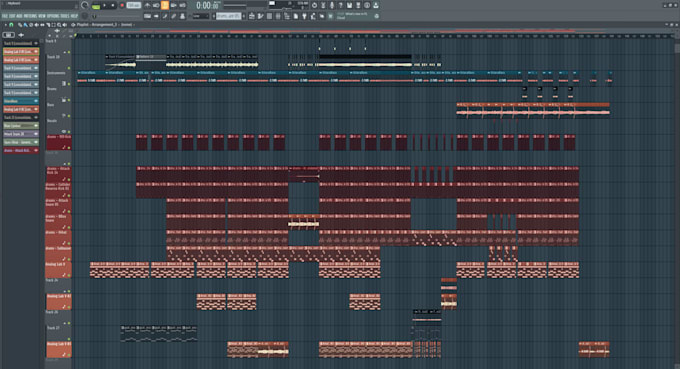The image size is (680, 369).
Task: Click the 0:00 time display
Action: [207, 6]
